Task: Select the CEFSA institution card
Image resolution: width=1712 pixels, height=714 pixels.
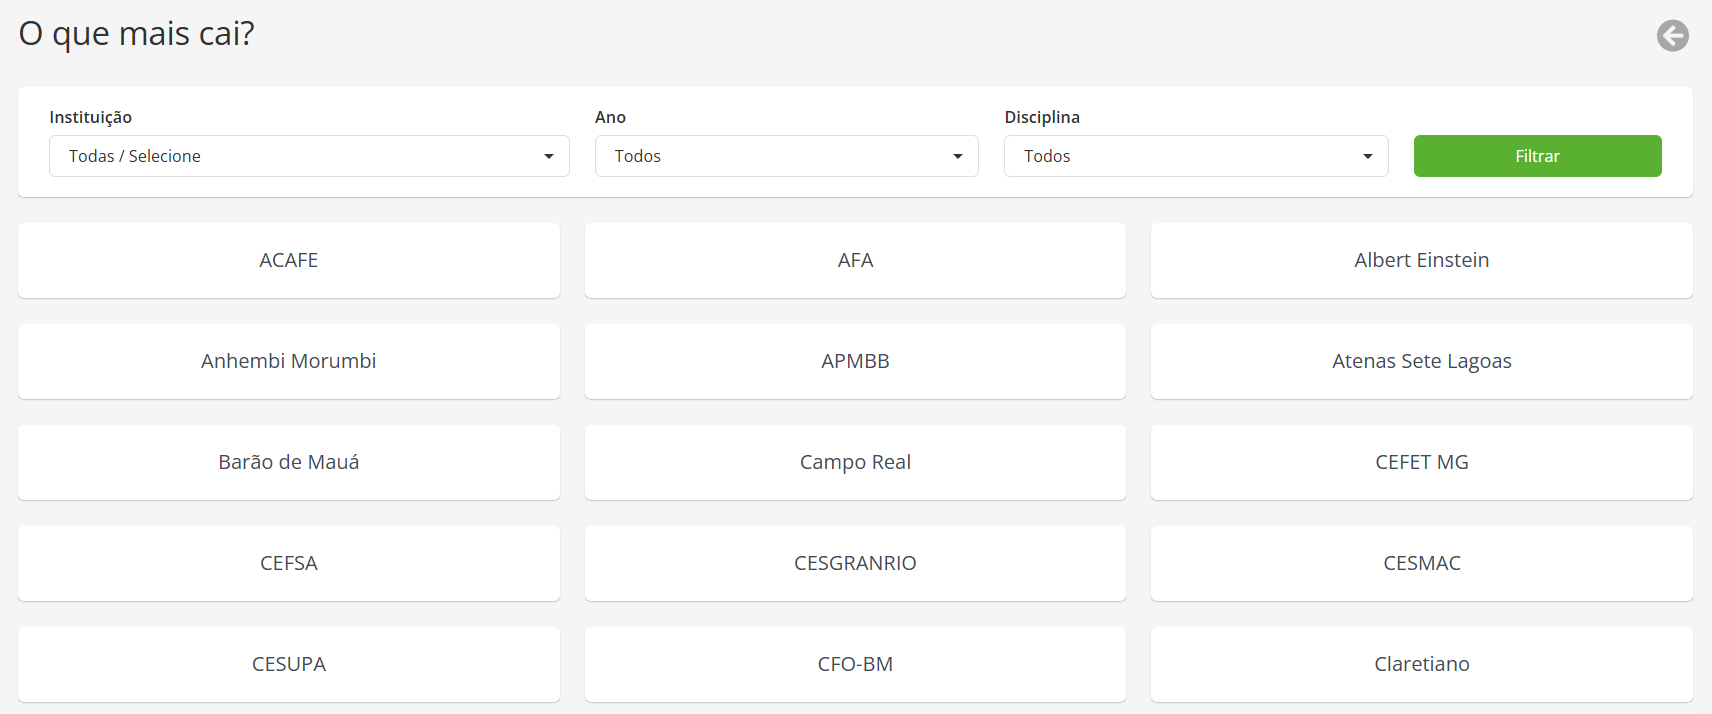Action: (289, 563)
